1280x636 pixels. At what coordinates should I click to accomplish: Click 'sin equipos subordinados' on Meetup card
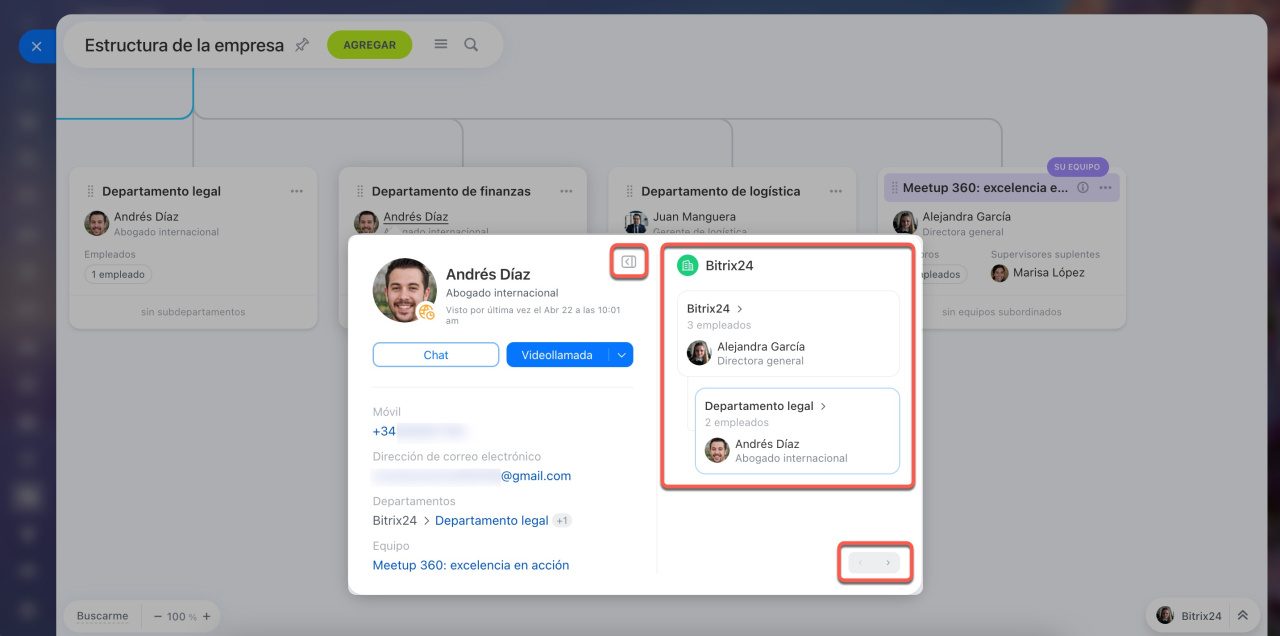[x=1002, y=312]
